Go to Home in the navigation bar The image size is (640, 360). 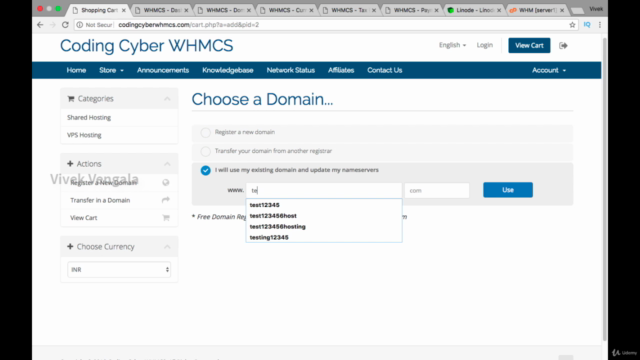(76, 70)
